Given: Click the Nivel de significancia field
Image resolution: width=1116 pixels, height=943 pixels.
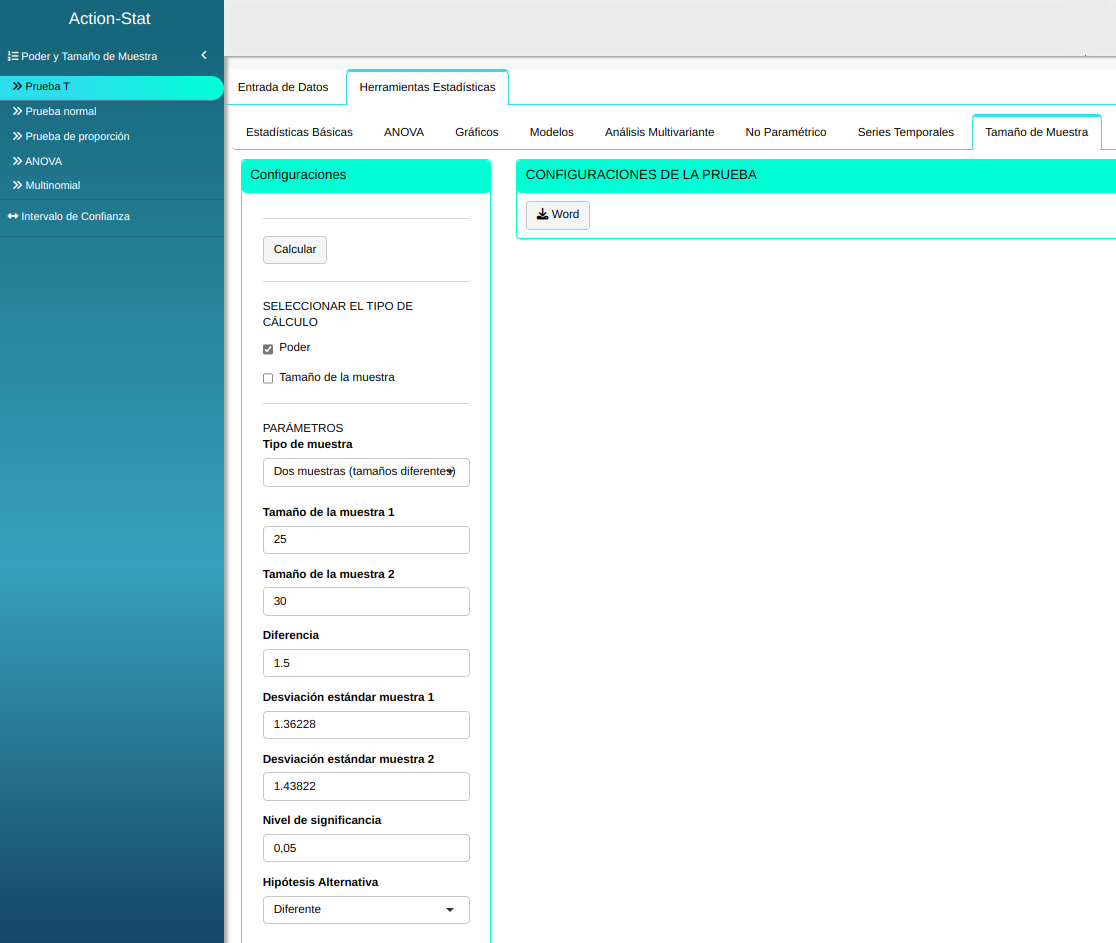Looking at the screenshot, I should [x=366, y=848].
